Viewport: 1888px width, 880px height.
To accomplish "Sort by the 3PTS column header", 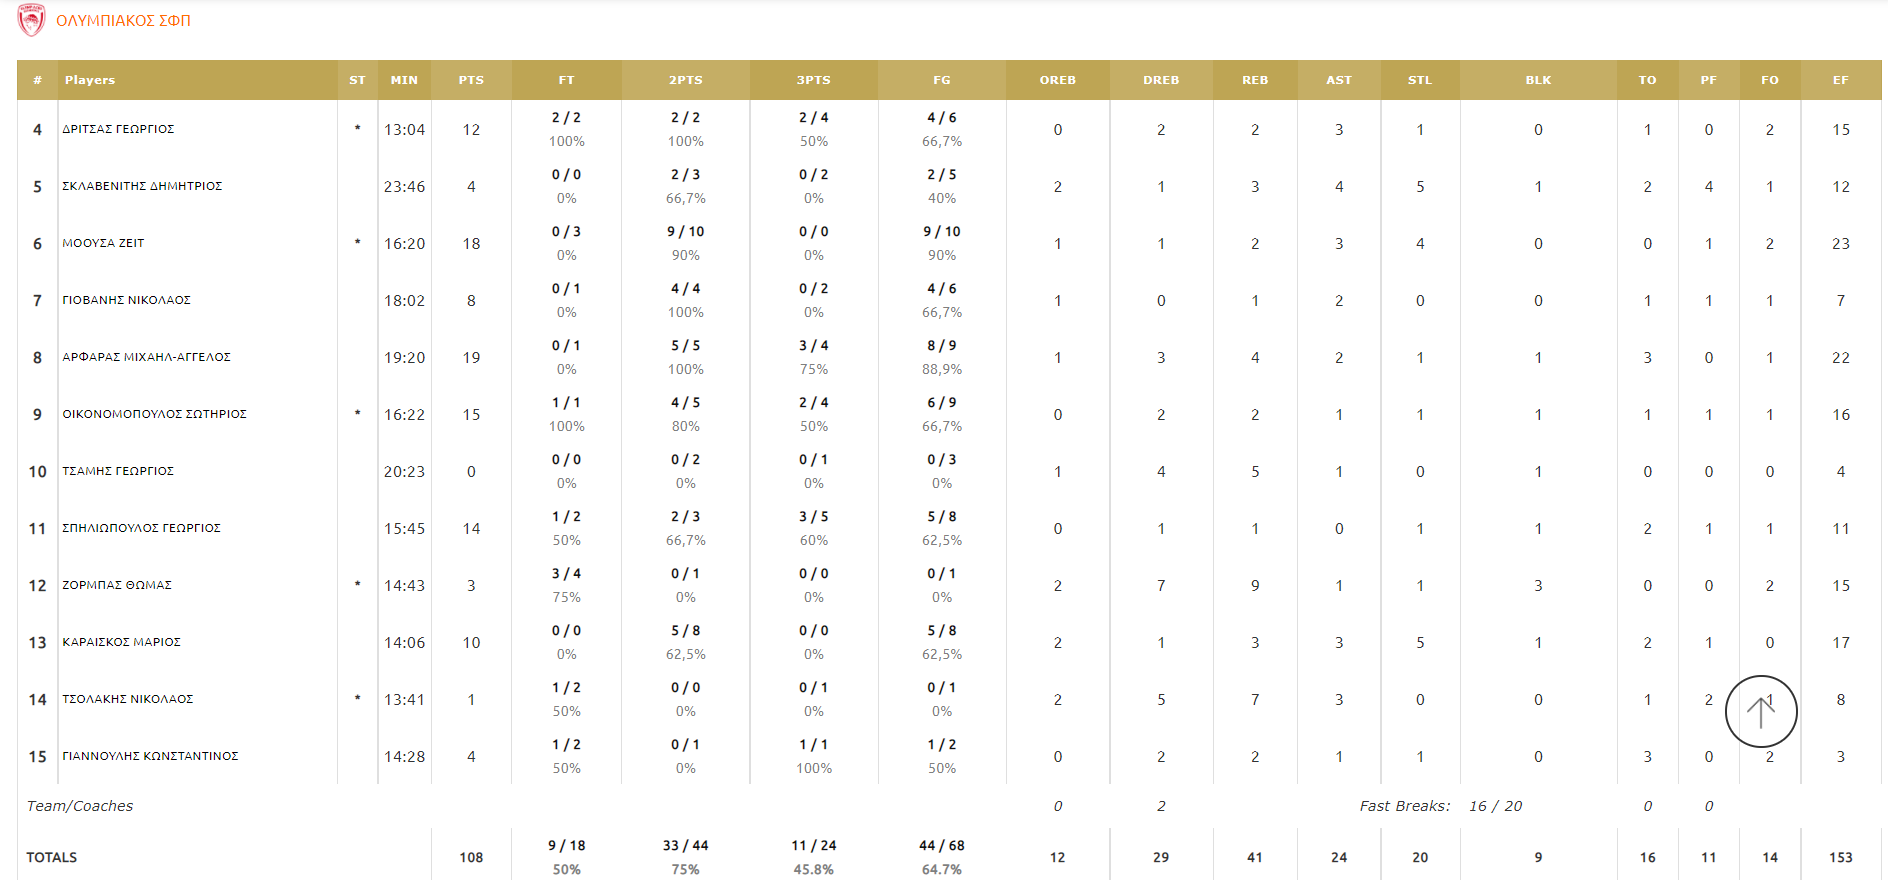I will point(813,80).
